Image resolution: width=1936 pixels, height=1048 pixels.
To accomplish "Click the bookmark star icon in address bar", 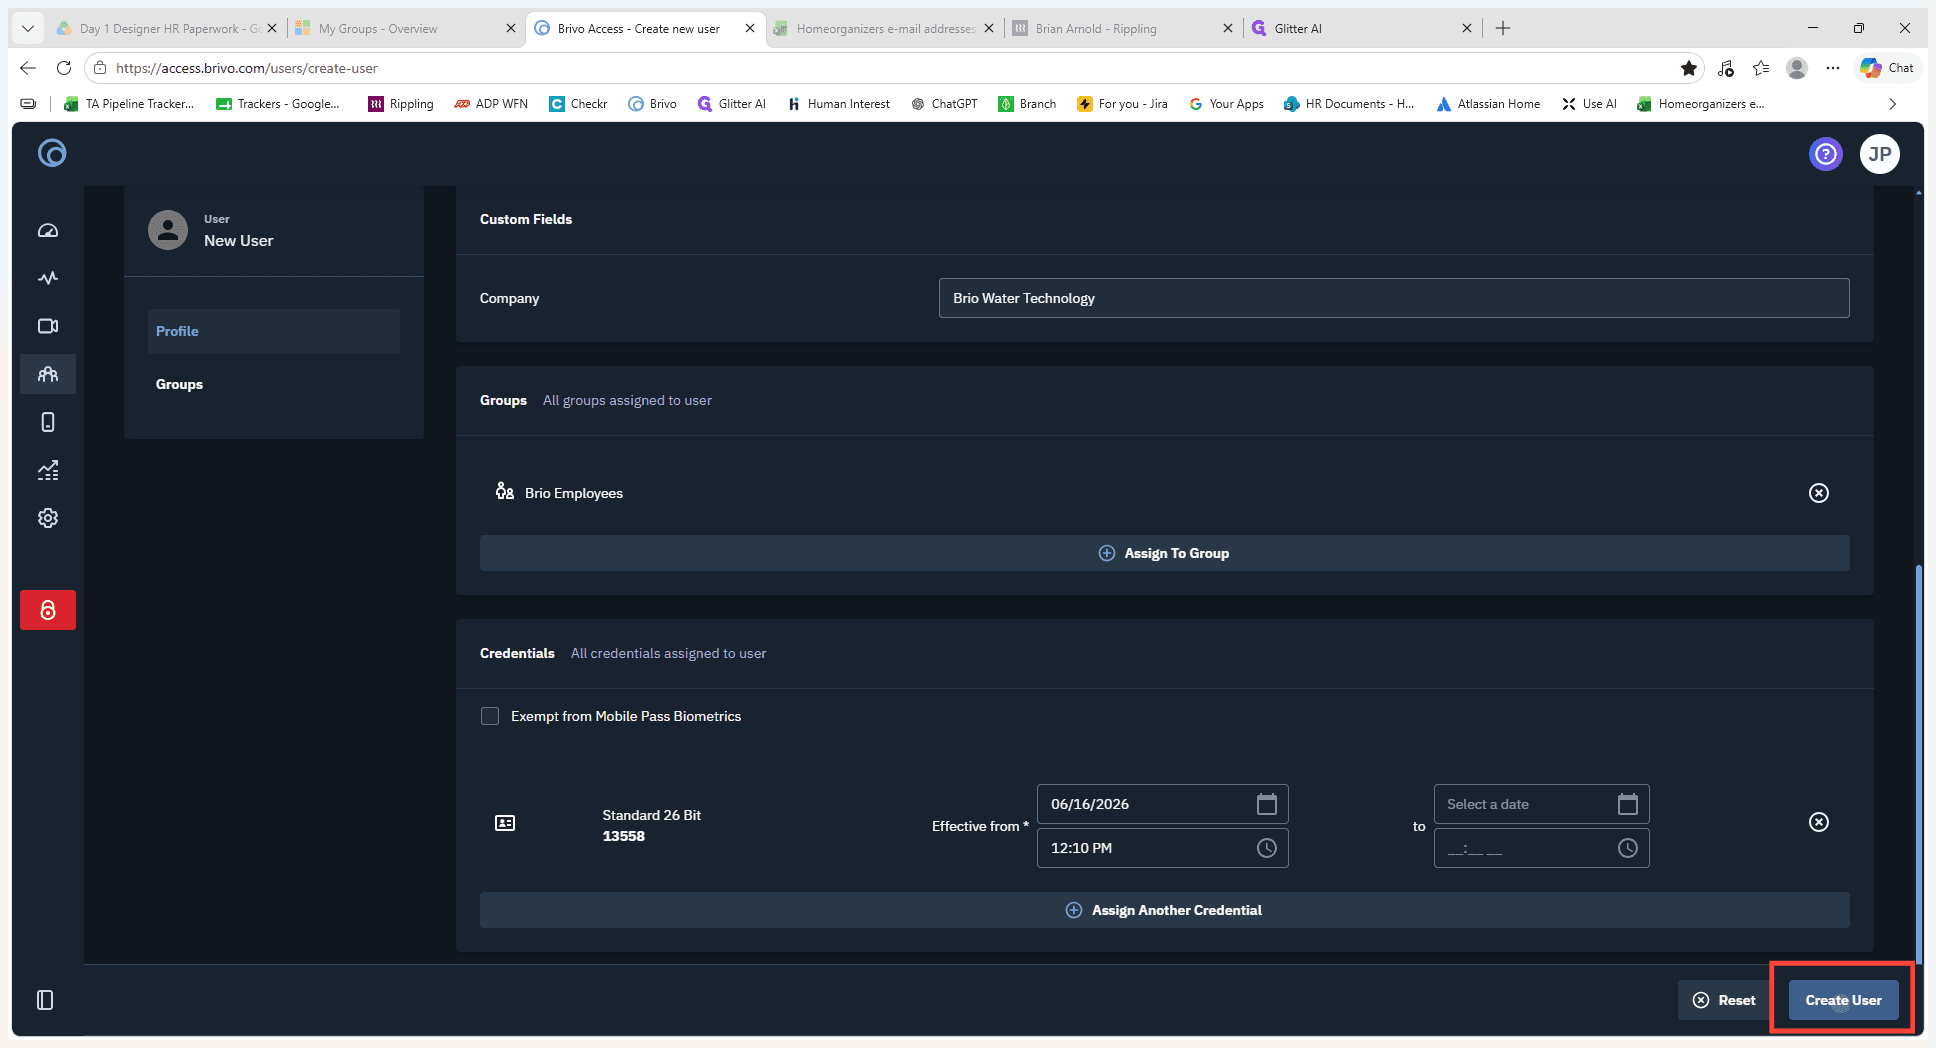I will pos(1689,68).
